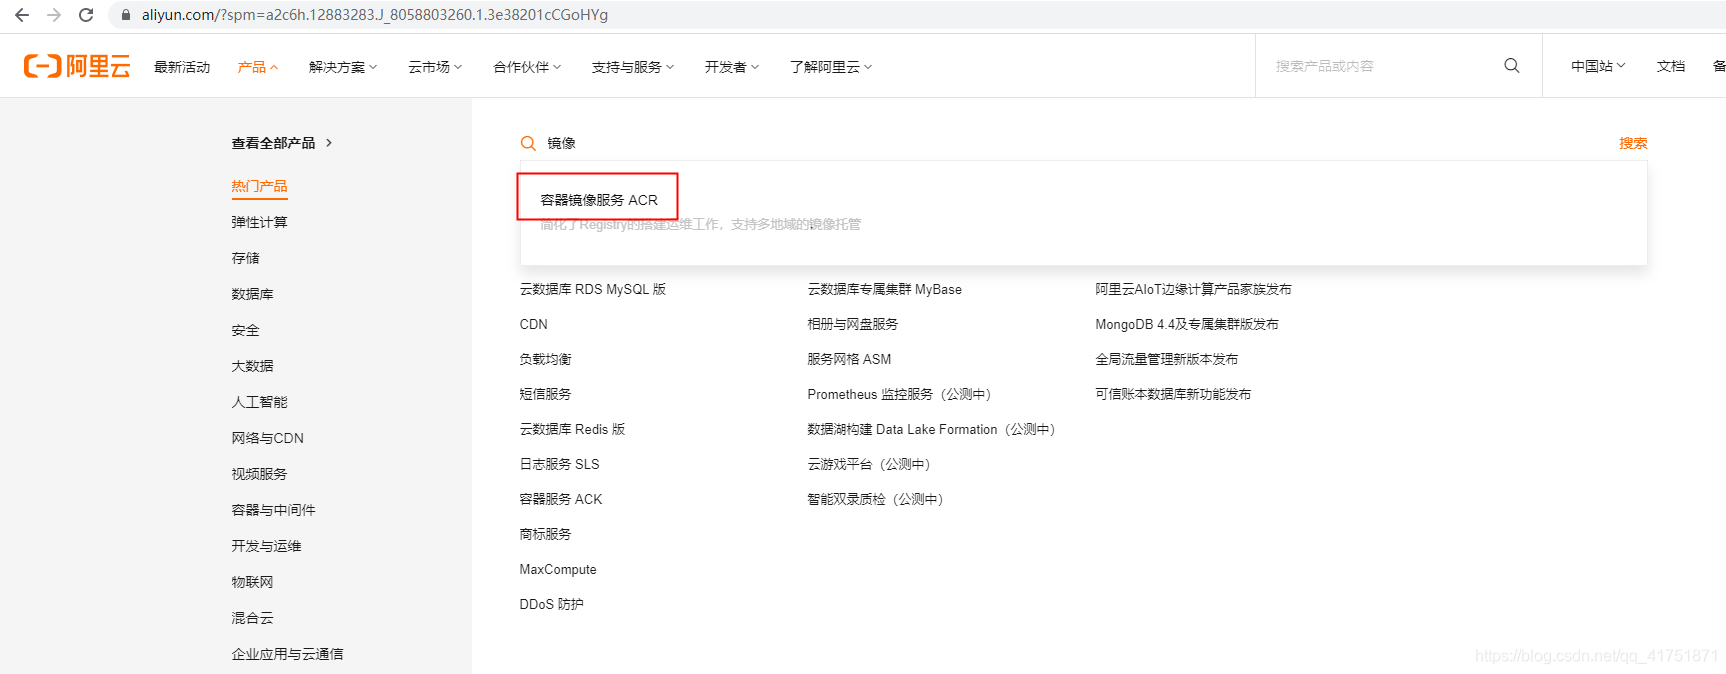Expand 支持与服务 dropdown
The image size is (1726, 674).
coord(633,67)
